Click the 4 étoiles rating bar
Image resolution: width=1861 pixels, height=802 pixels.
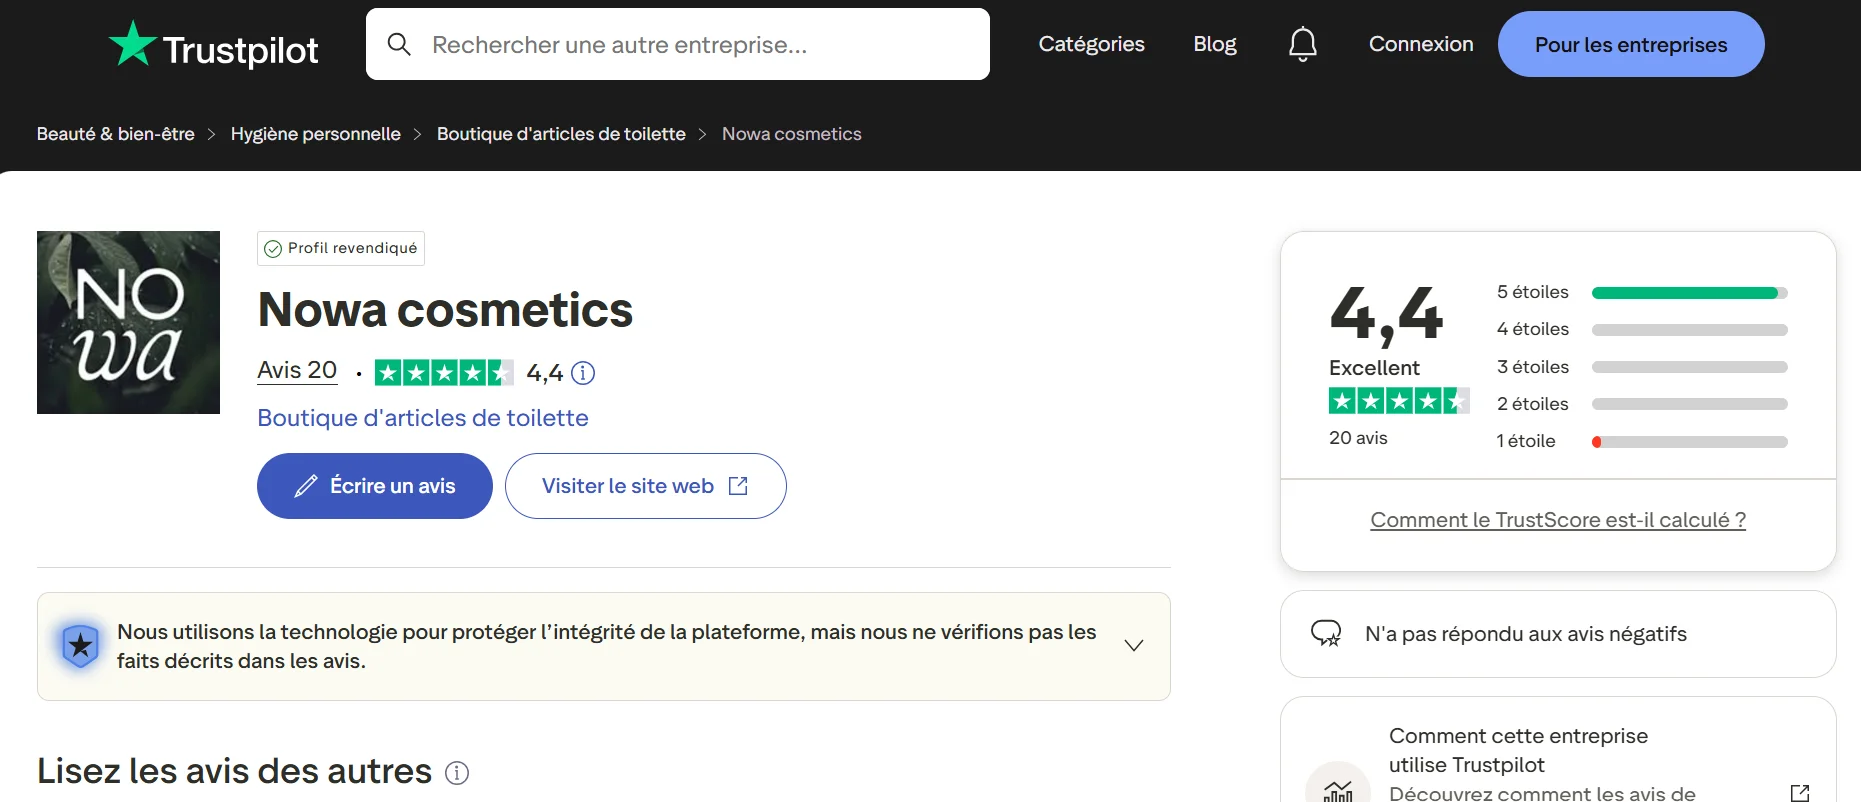click(x=1690, y=330)
